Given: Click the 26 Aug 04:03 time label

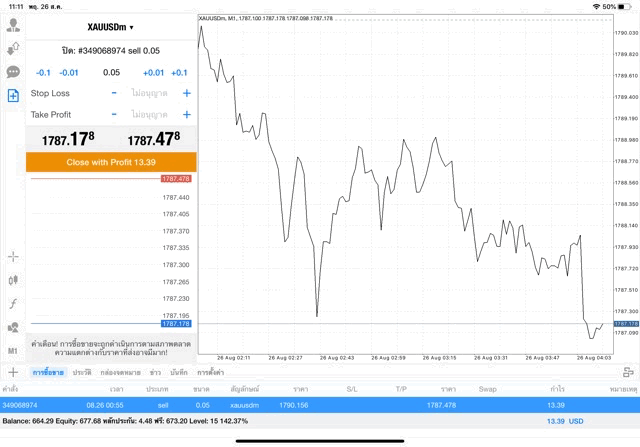Looking at the screenshot, I should (x=594, y=358).
